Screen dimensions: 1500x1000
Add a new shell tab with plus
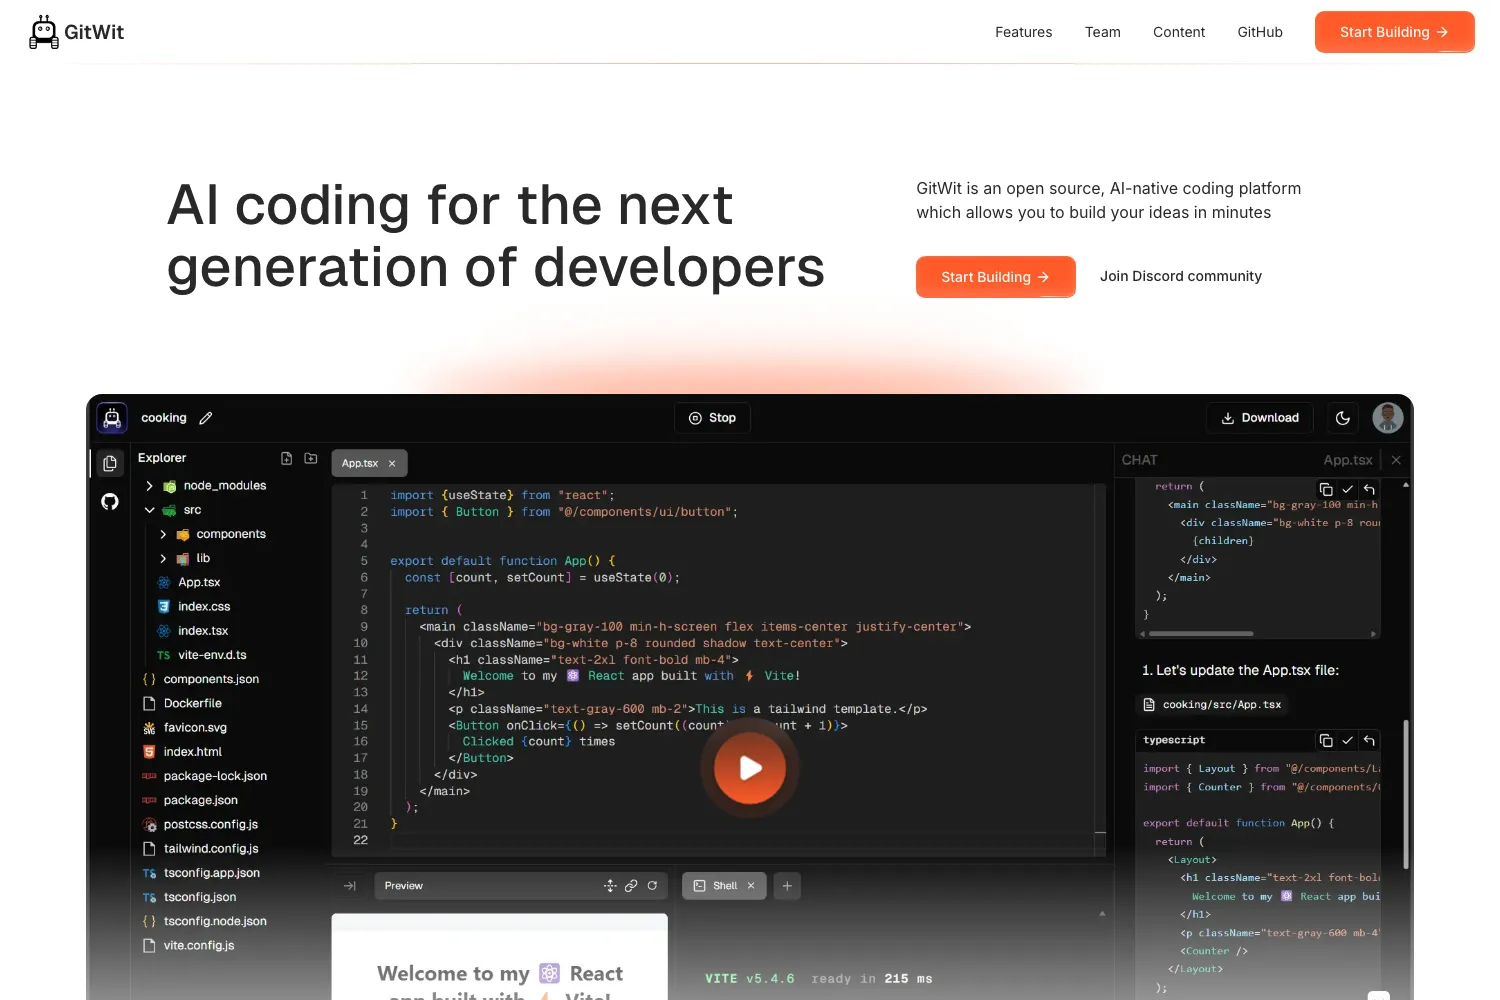coord(787,886)
